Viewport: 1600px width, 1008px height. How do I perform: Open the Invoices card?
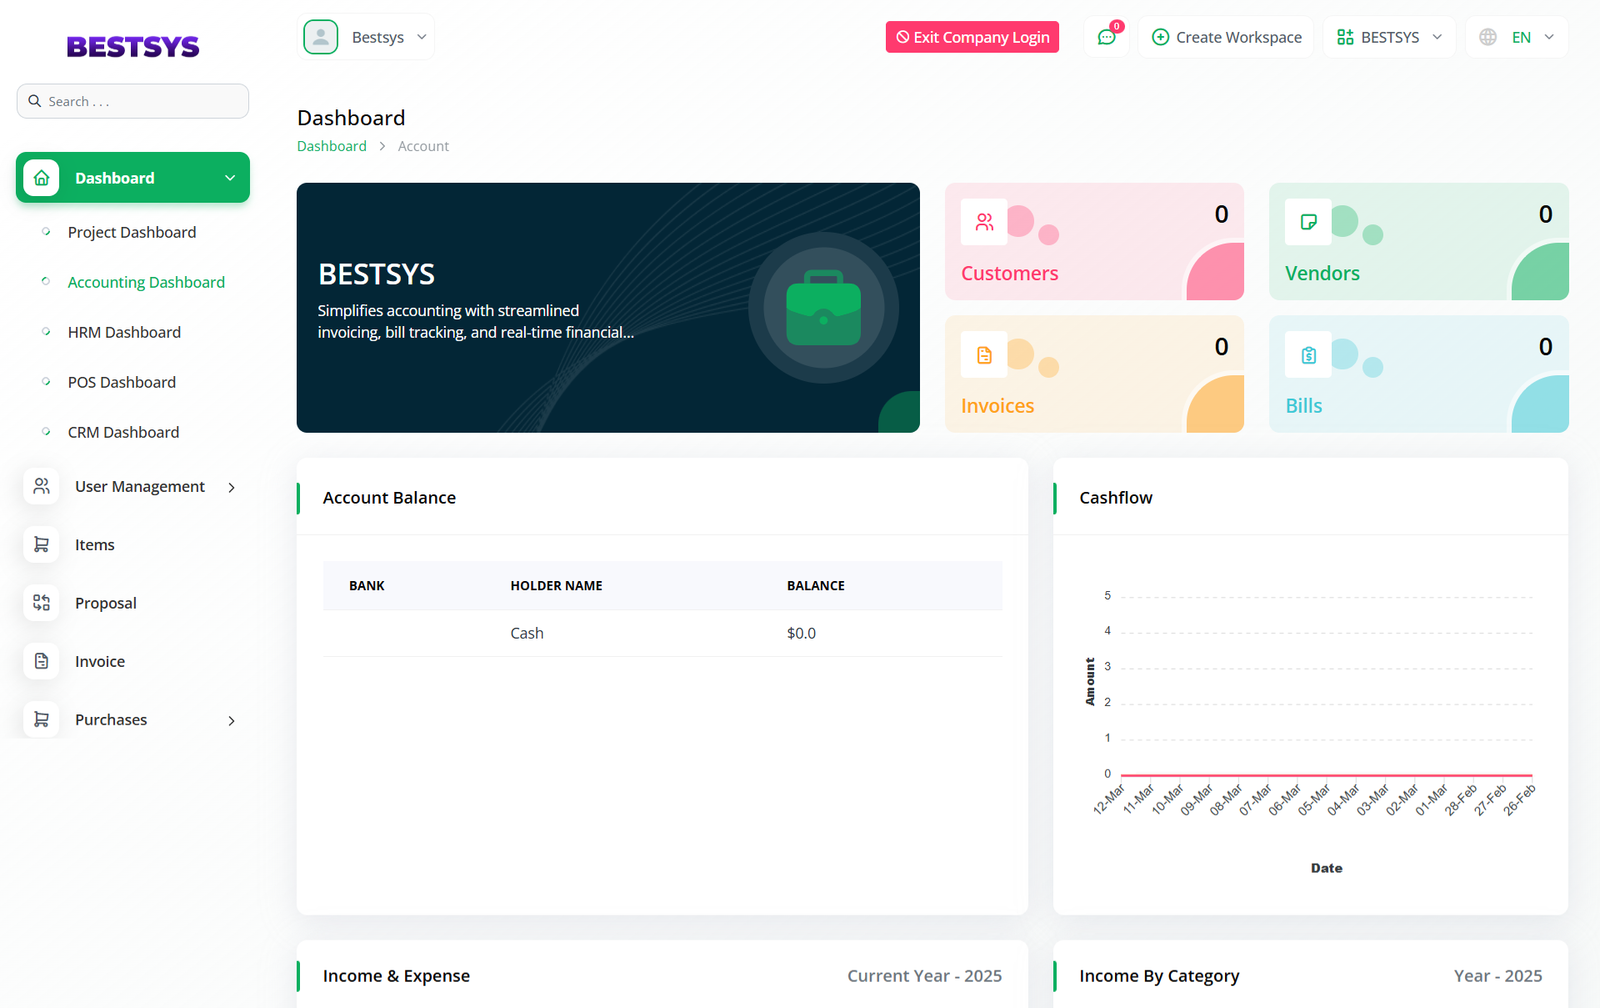click(x=1094, y=374)
